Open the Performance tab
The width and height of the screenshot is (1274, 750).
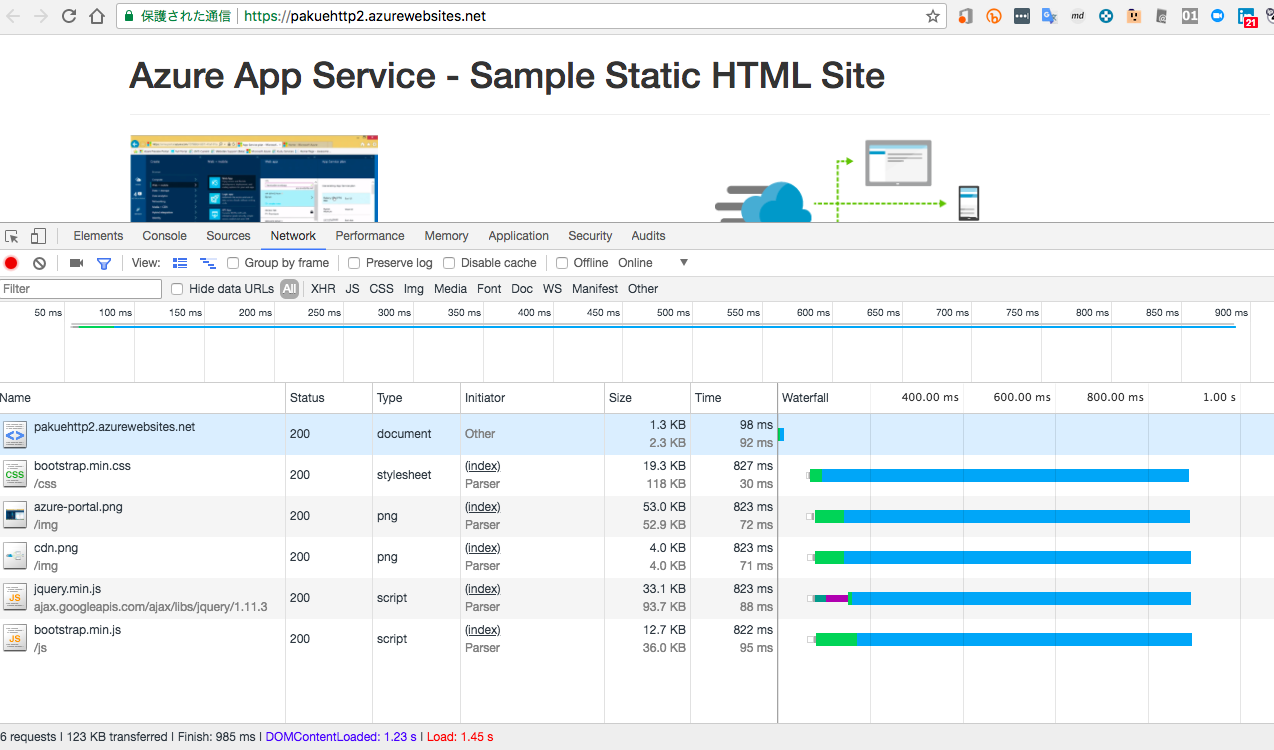click(x=370, y=236)
